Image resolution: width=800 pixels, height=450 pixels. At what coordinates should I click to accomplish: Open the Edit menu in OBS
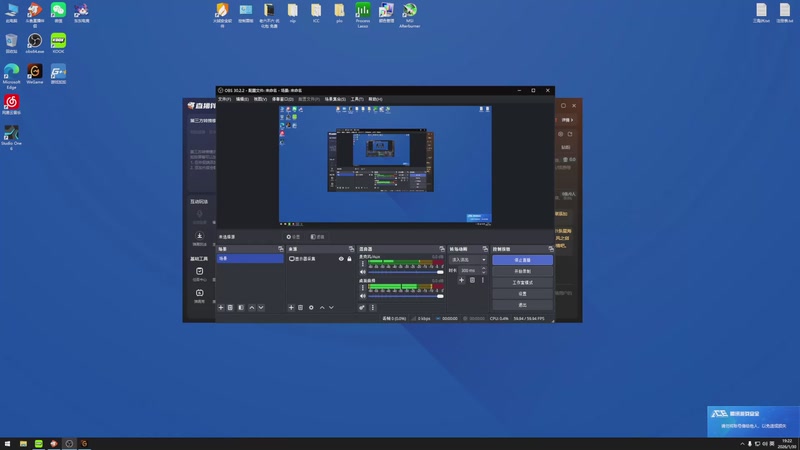242,99
